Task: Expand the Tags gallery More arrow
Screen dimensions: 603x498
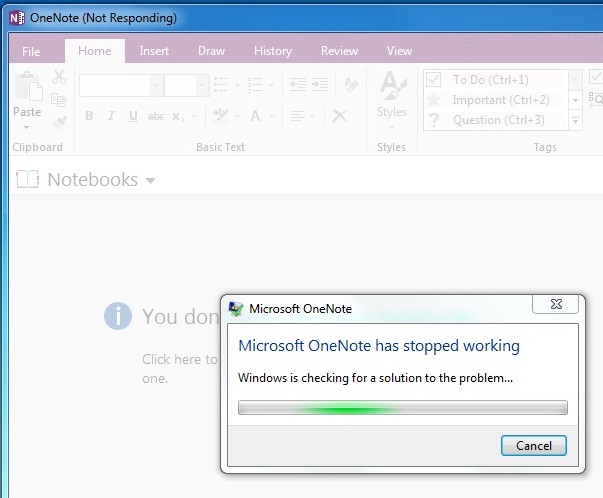Action: [576, 120]
